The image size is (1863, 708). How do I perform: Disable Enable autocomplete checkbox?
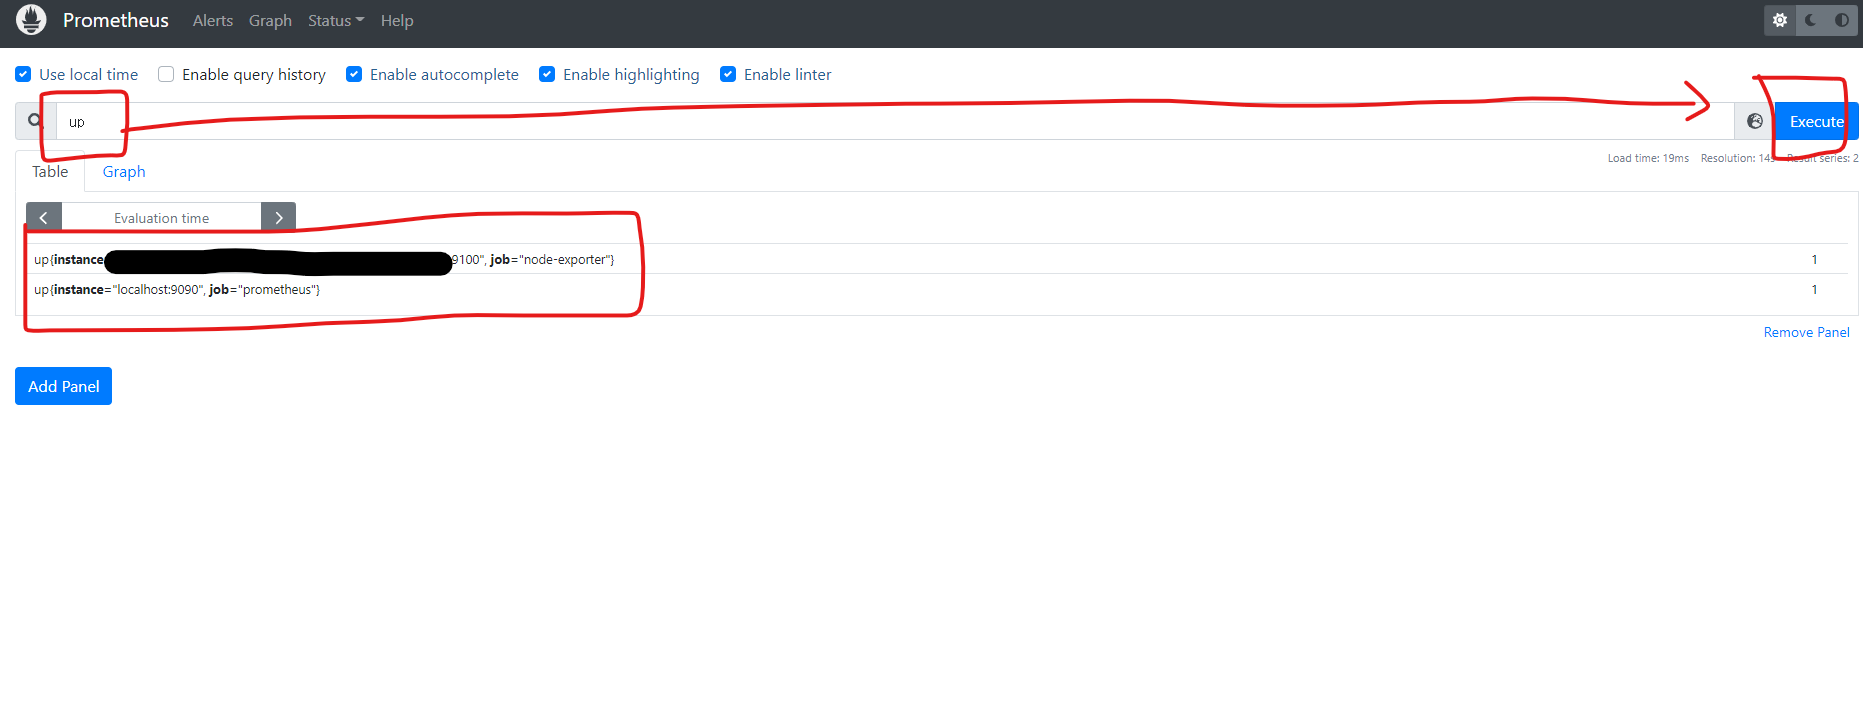click(x=354, y=74)
